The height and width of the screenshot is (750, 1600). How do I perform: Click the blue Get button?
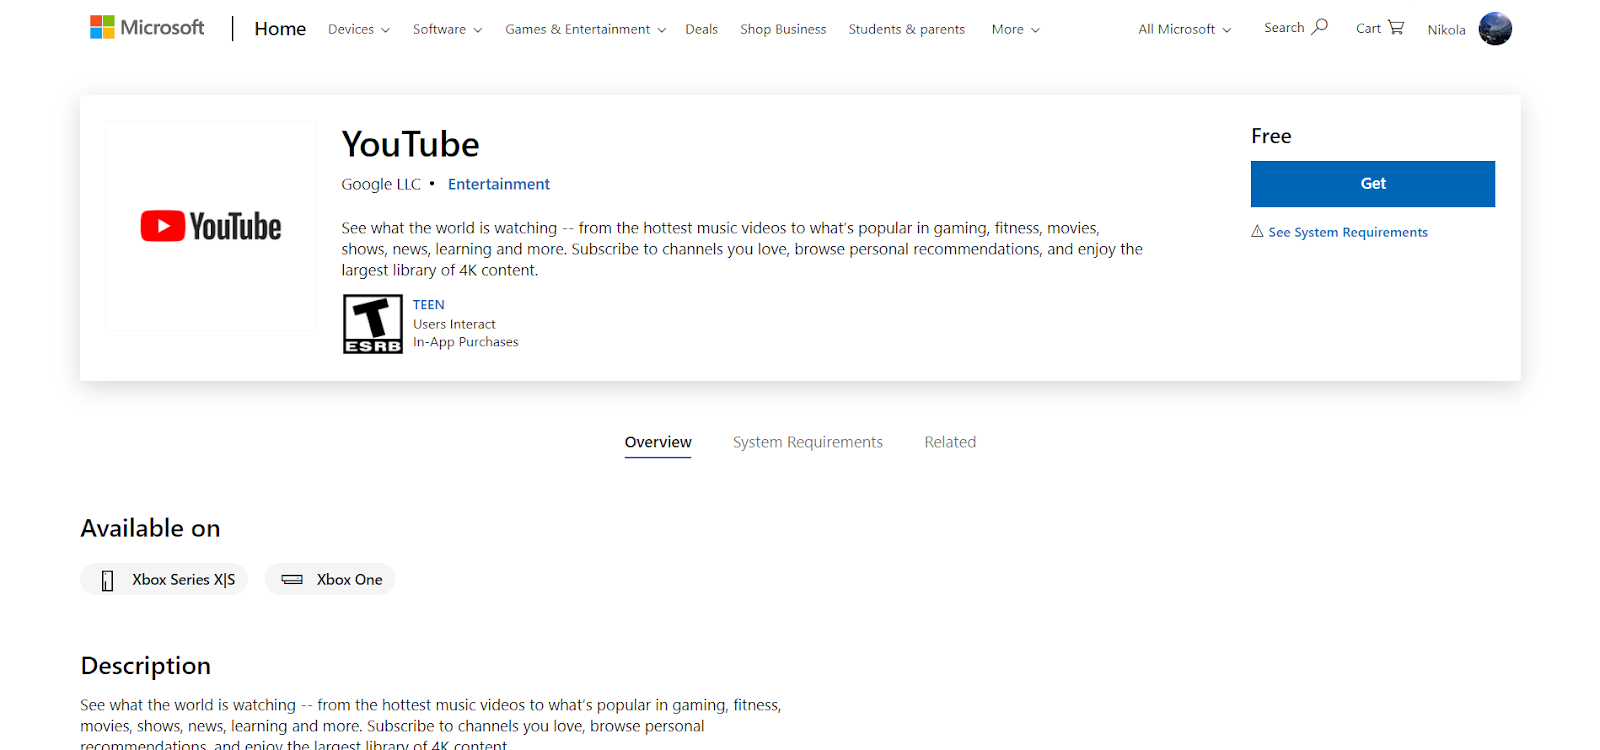[x=1373, y=184]
